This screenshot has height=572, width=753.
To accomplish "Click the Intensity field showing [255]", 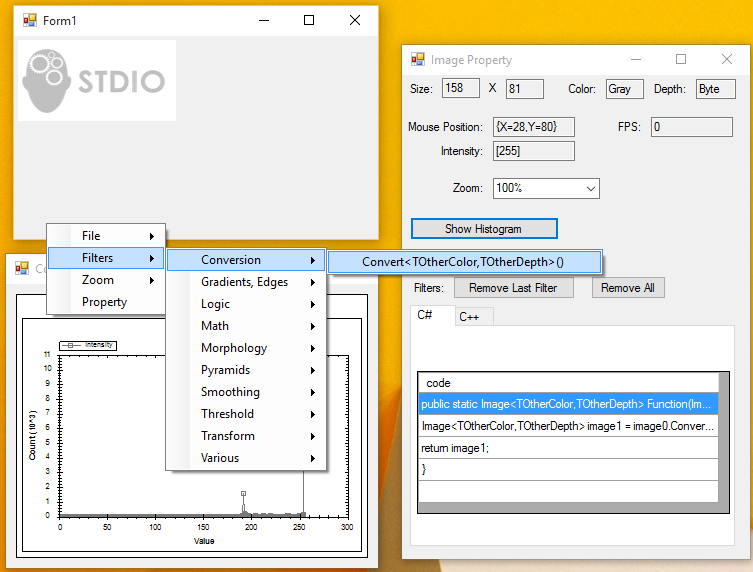I will click(534, 151).
